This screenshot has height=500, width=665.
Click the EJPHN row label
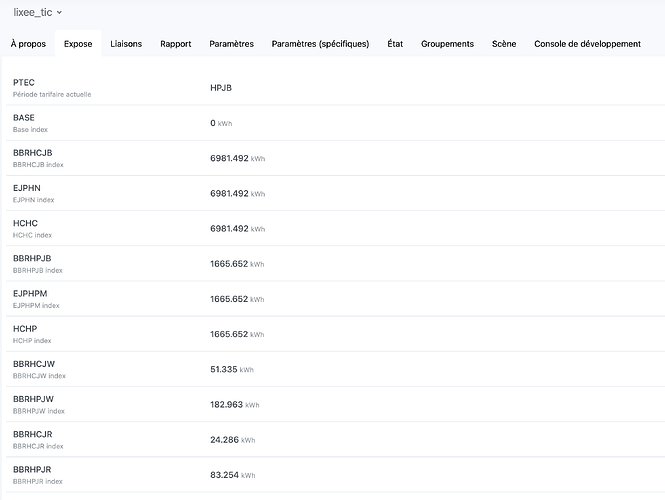pyautogui.click(x=27, y=188)
